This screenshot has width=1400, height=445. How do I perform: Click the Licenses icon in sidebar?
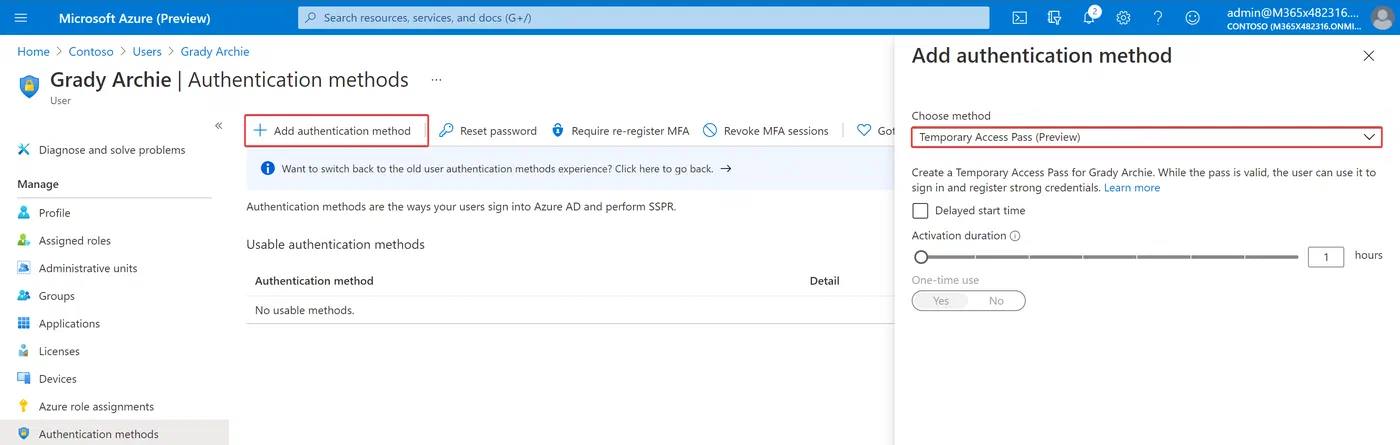[x=24, y=351]
